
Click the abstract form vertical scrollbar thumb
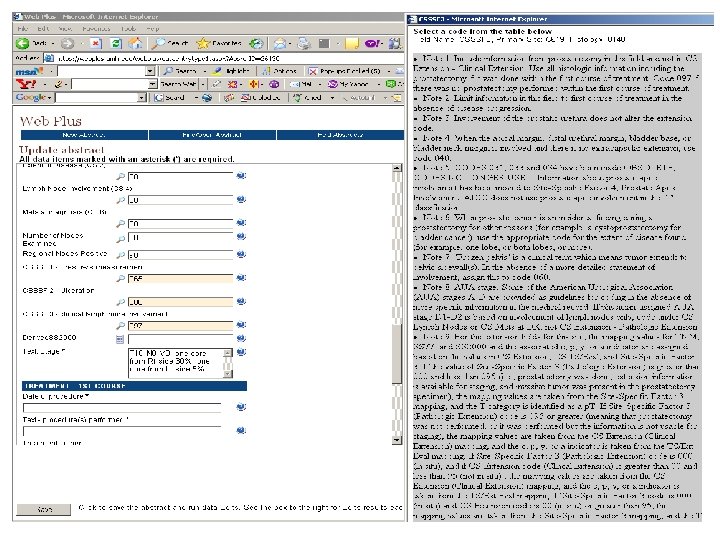tap(397, 353)
